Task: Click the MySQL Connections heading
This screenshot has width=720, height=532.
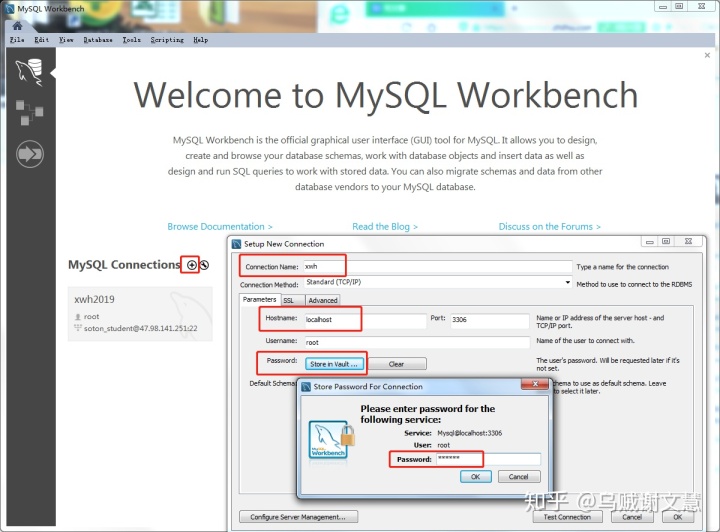Action: point(124,265)
